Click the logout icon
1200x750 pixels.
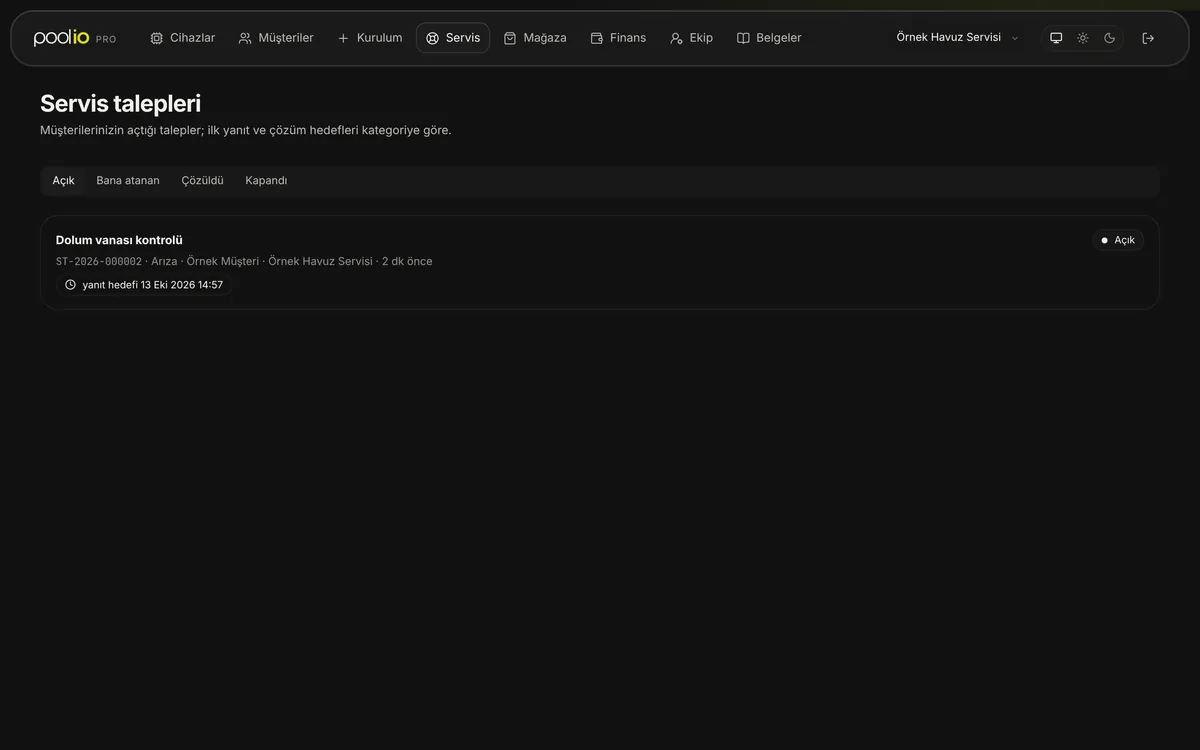pos(1148,38)
